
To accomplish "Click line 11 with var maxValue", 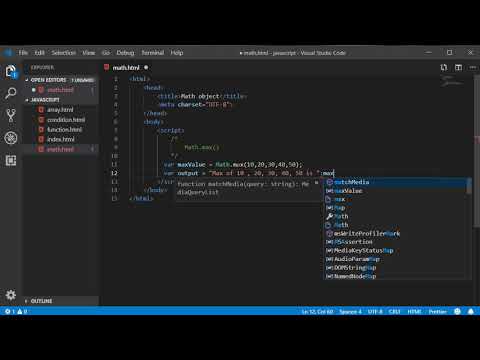I will (233, 165).
